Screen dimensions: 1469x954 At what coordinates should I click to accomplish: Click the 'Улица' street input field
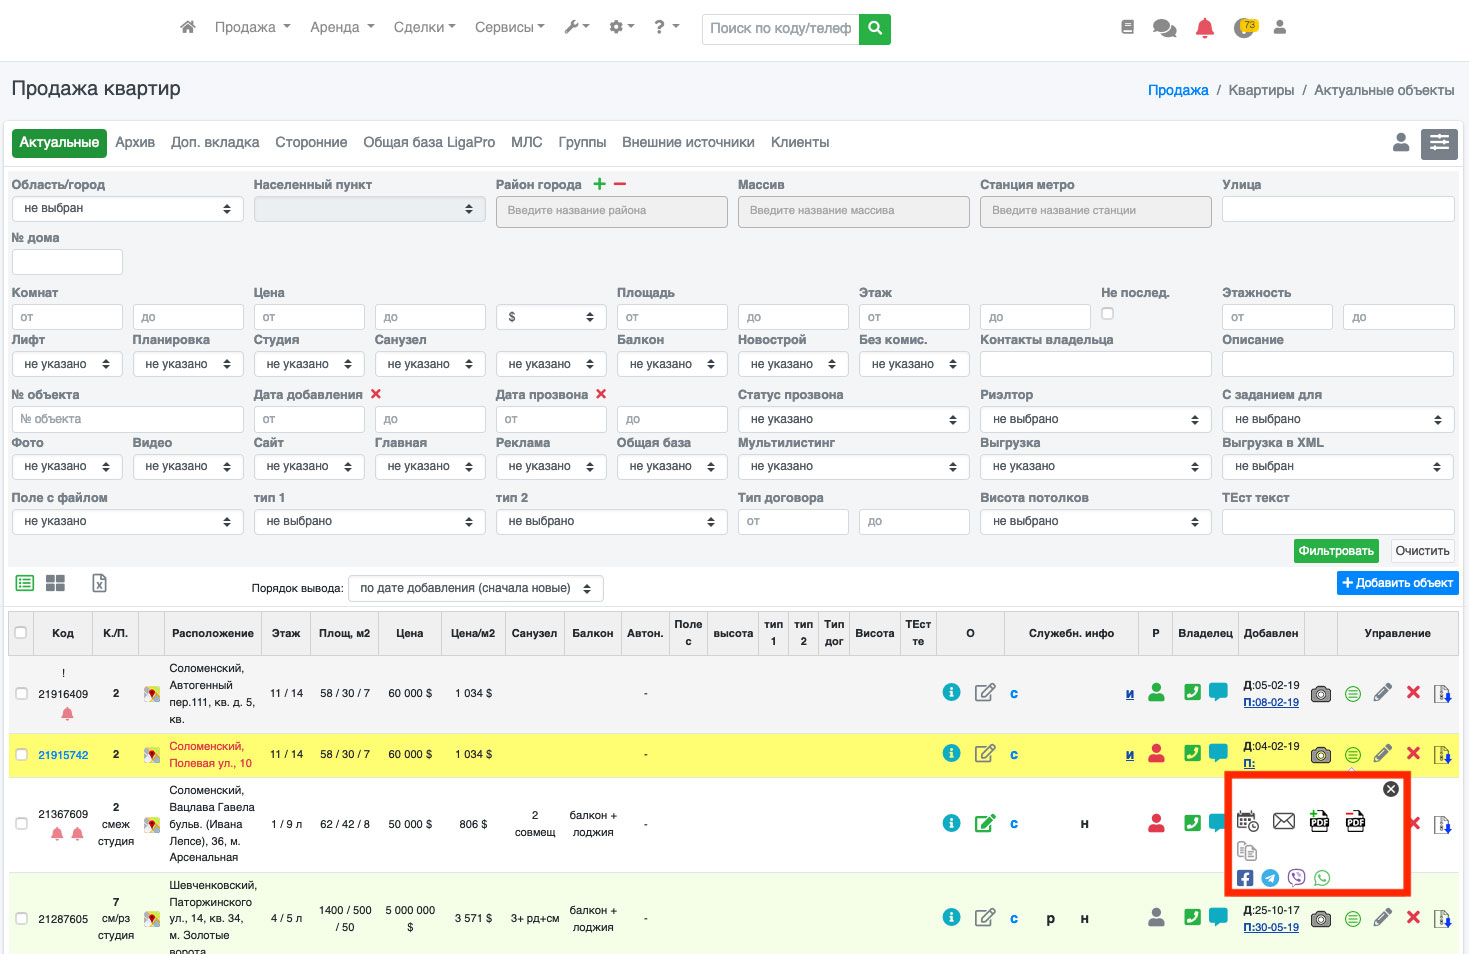(x=1337, y=209)
